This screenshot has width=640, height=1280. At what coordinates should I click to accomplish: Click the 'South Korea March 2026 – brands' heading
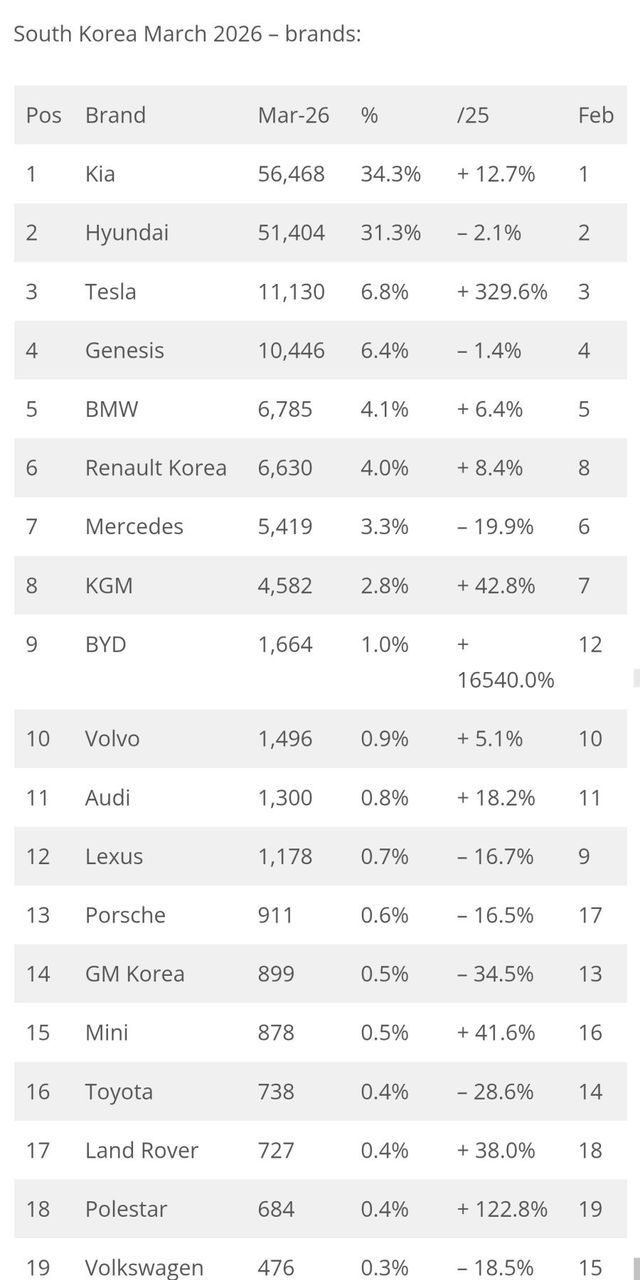[x=187, y=34]
